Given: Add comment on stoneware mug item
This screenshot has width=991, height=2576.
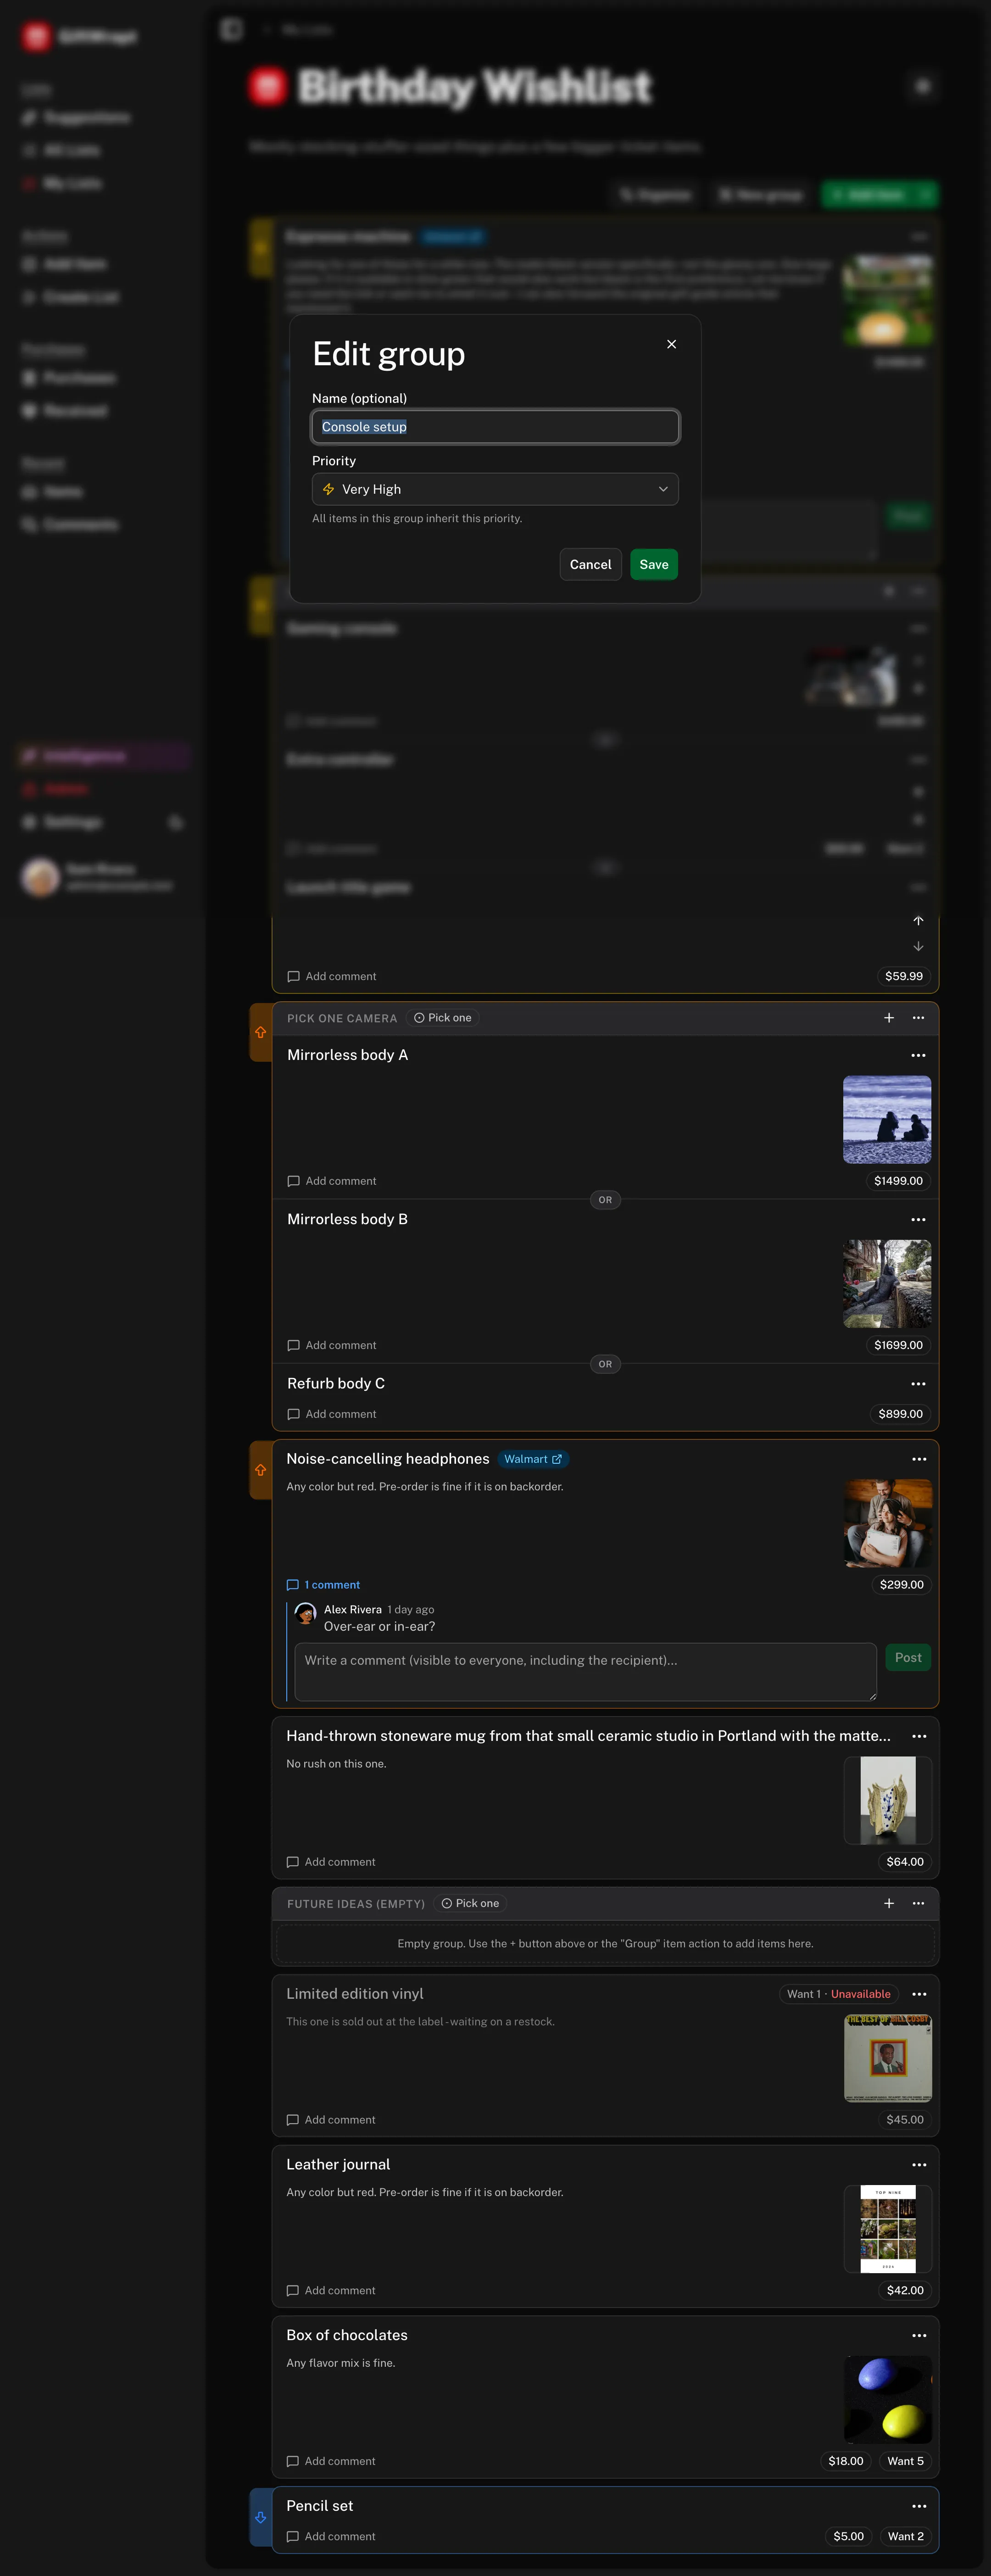Looking at the screenshot, I should coord(331,1862).
